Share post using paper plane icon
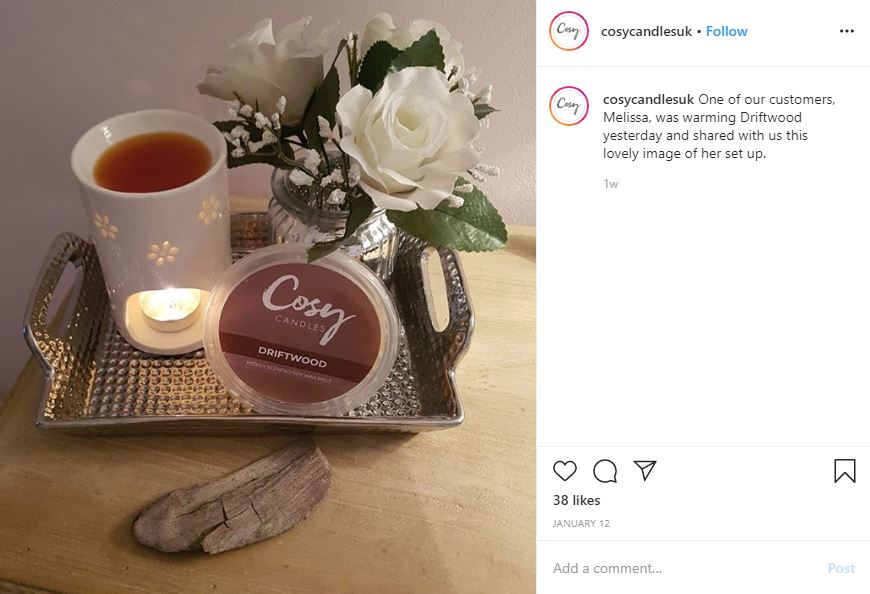The width and height of the screenshot is (870, 594). pyautogui.click(x=645, y=470)
